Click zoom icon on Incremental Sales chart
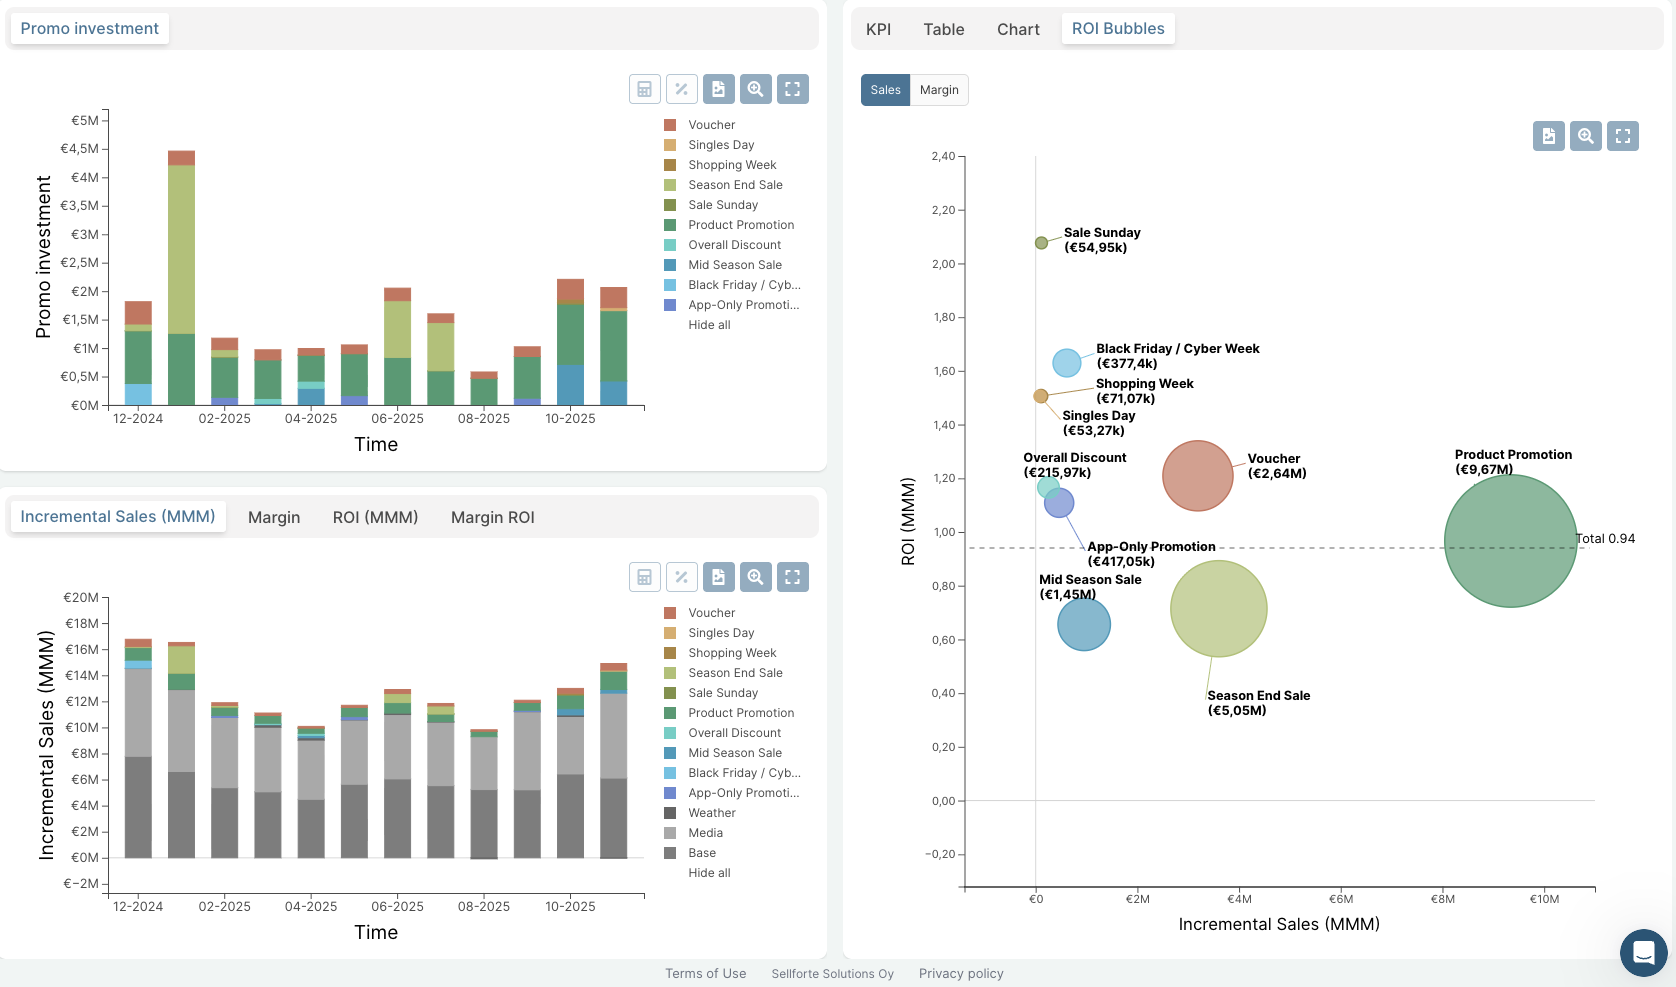 pyautogui.click(x=756, y=577)
